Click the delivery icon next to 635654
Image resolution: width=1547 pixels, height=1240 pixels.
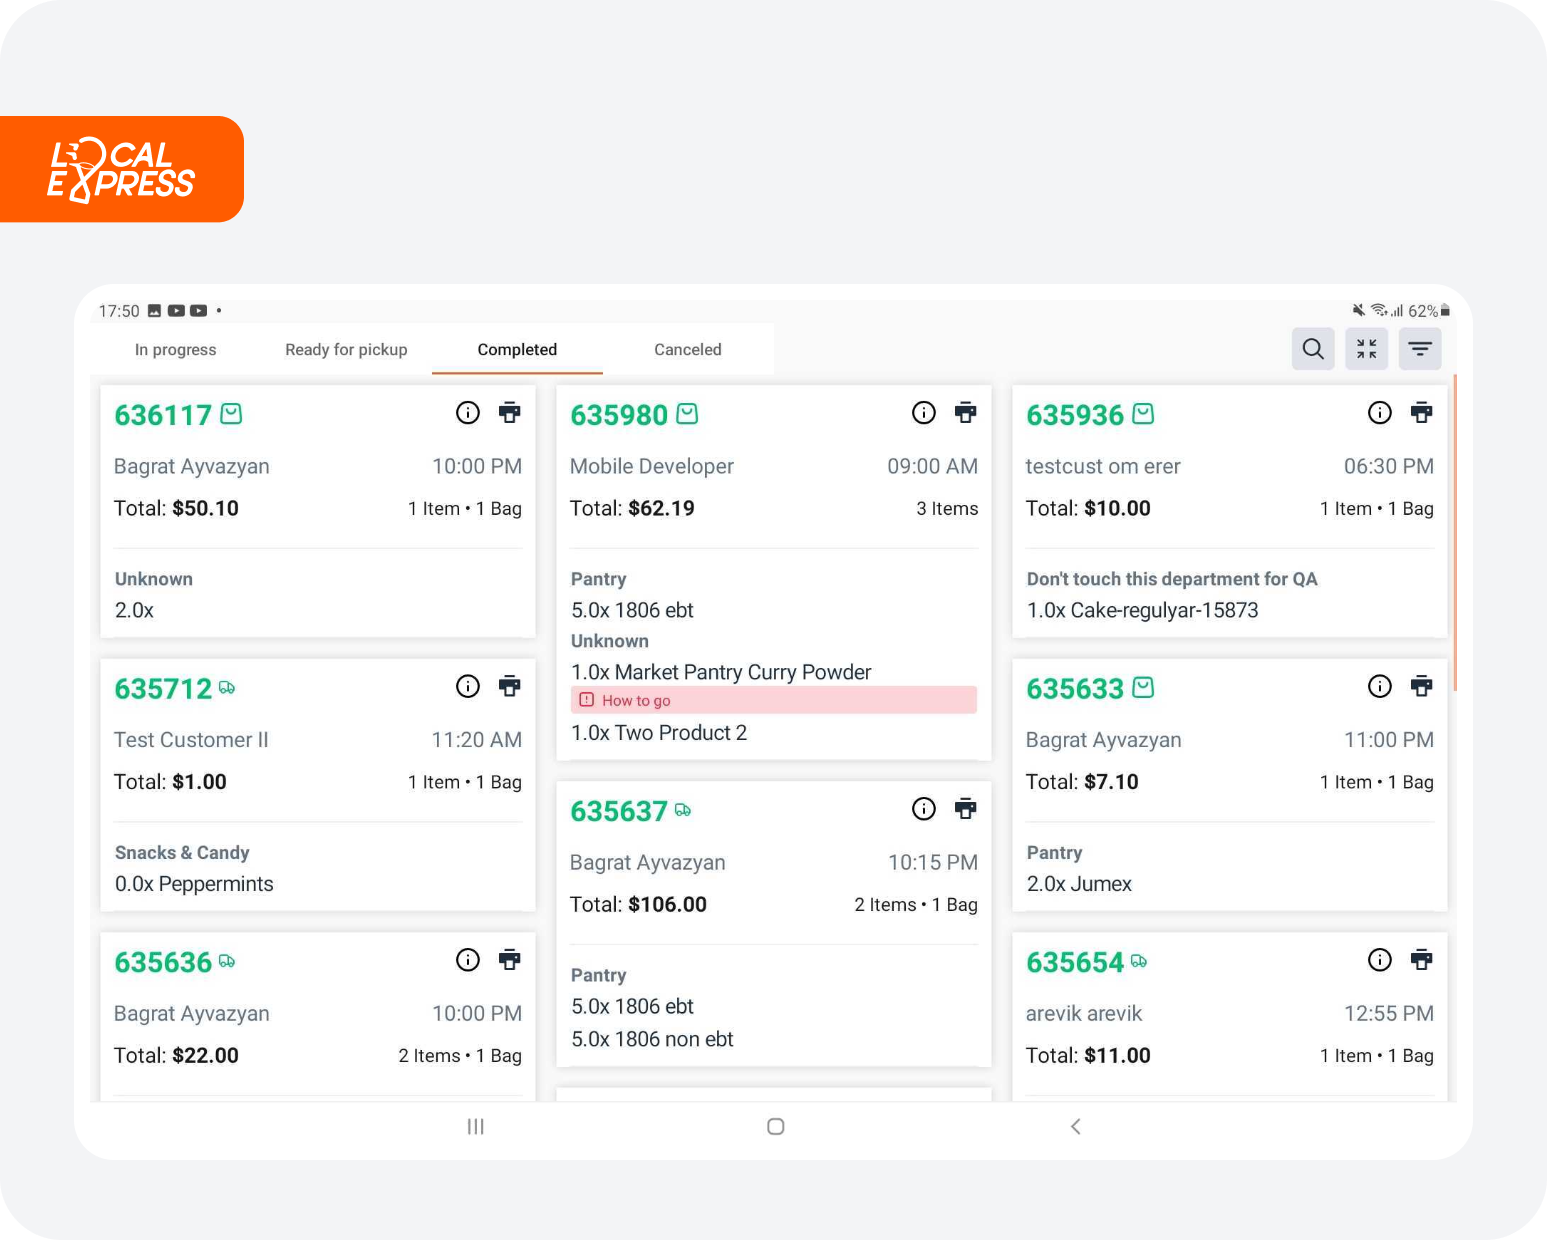click(1139, 960)
